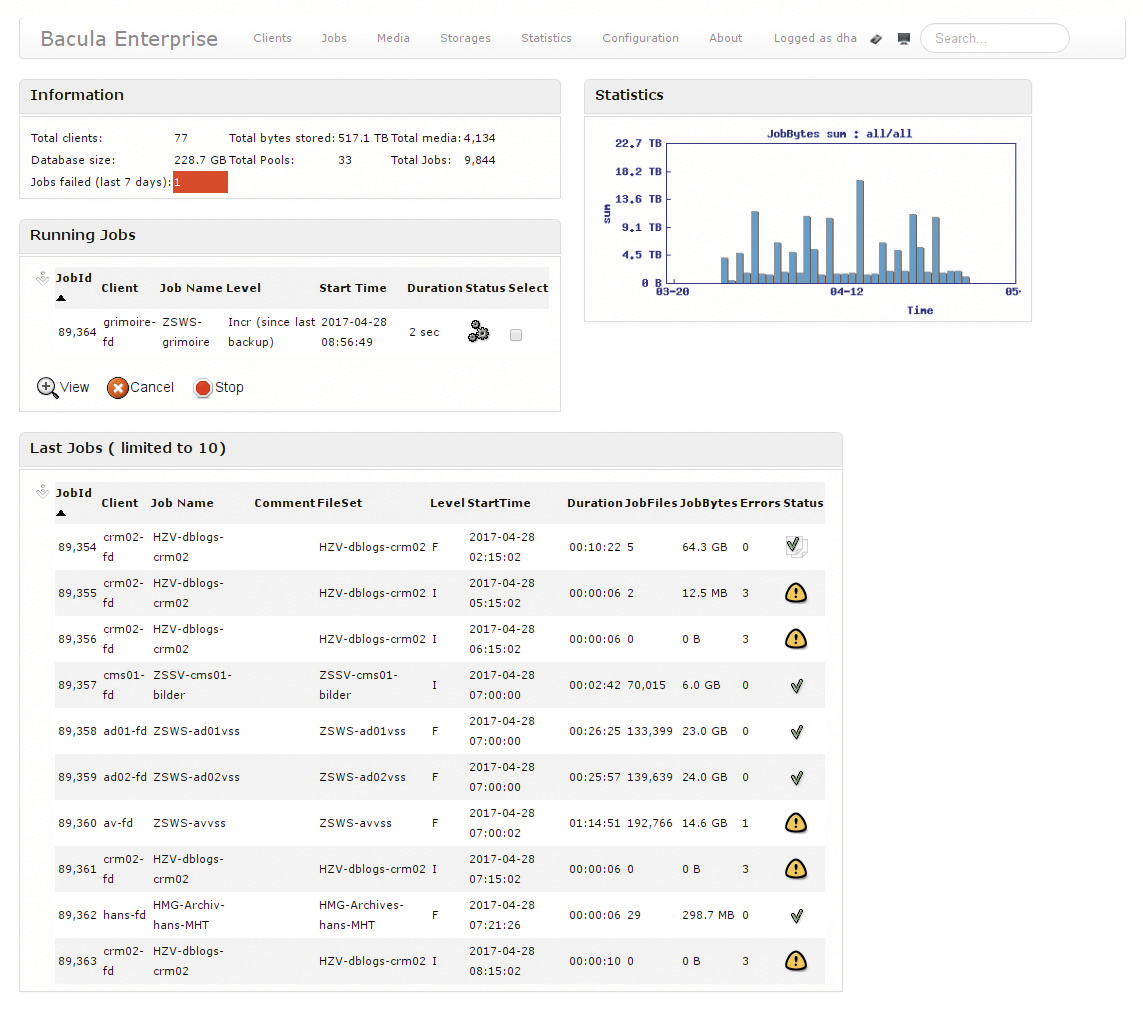Click the red failed jobs indicator bar
1143x1013 pixels.
[200, 182]
